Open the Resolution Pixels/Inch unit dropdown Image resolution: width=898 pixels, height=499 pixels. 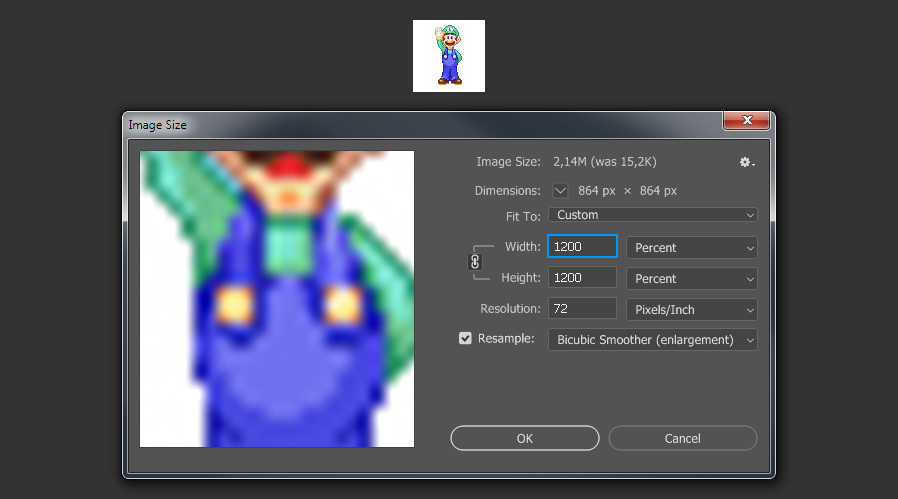tap(692, 309)
